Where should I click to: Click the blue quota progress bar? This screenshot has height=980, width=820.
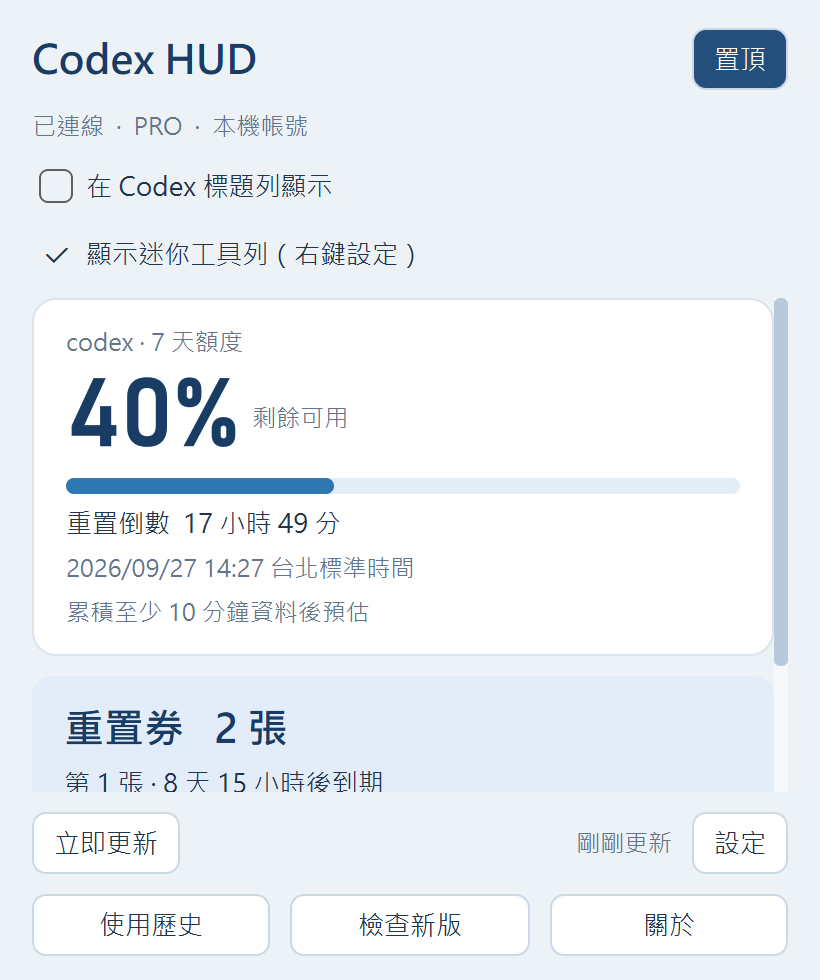coord(402,486)
